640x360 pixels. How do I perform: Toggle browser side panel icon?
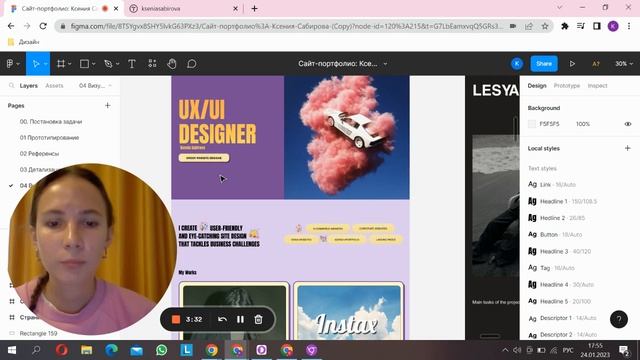coord(597,26)
